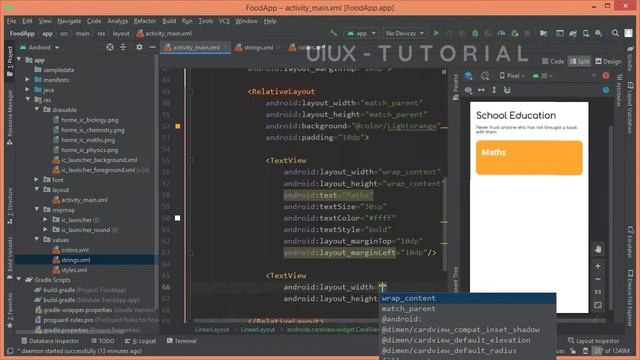Viewport: 640px width, 360px height.
Task: Run the app with green play button
Action: [x=436, y=33]
